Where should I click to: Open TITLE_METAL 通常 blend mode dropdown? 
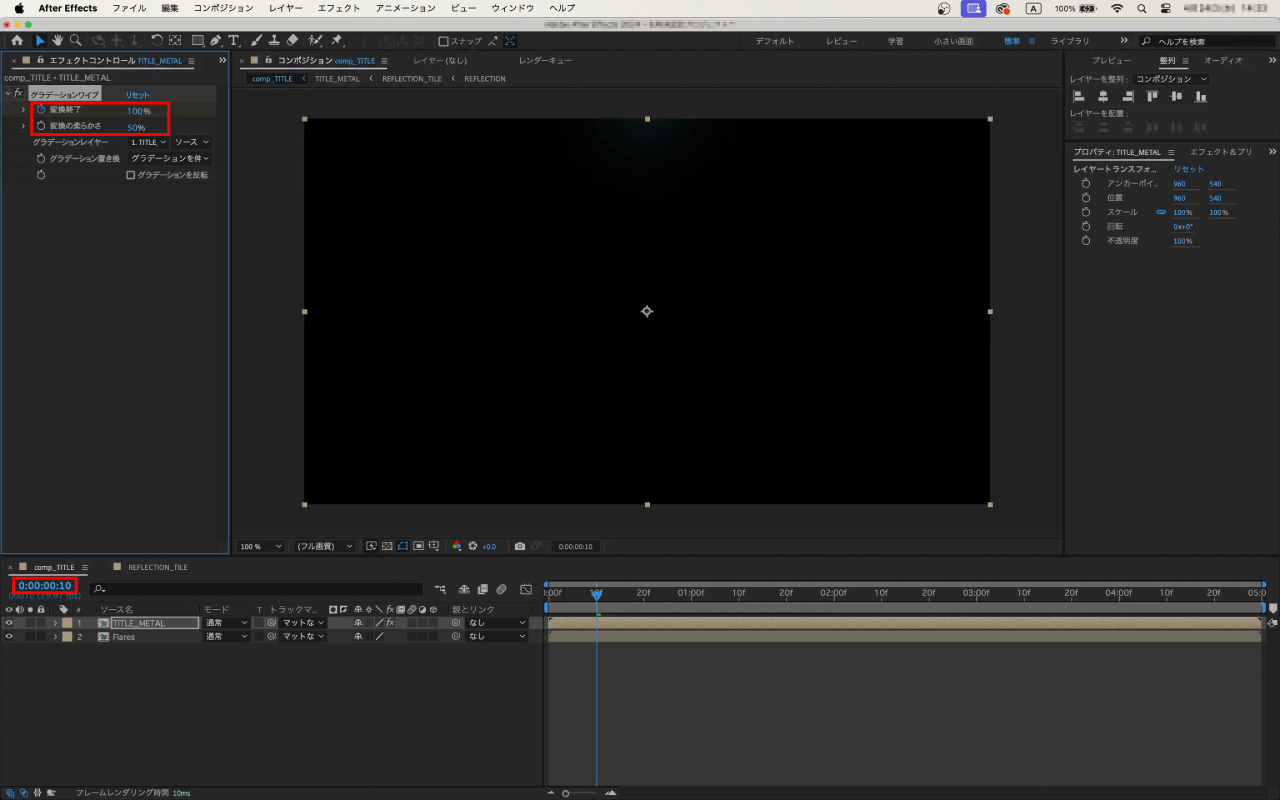227,623
